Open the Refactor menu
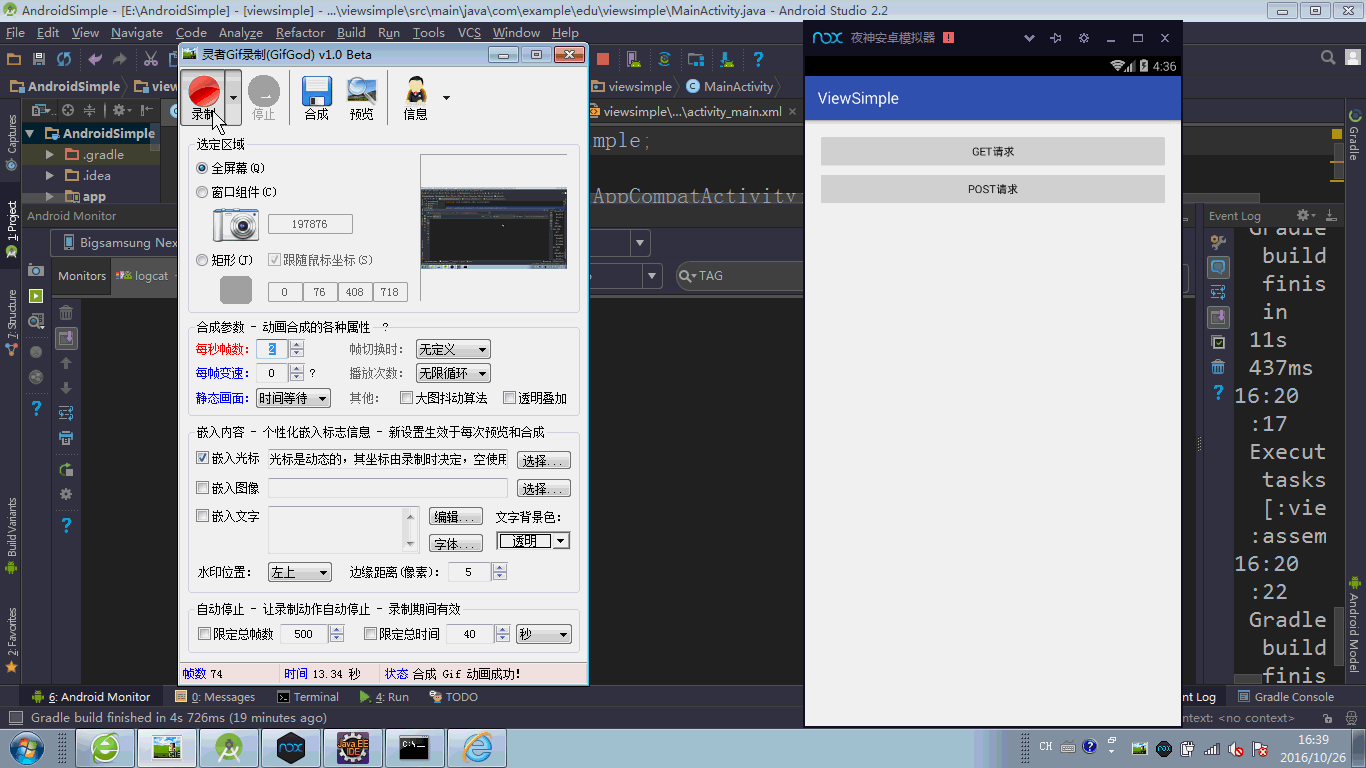 point(300,33)
